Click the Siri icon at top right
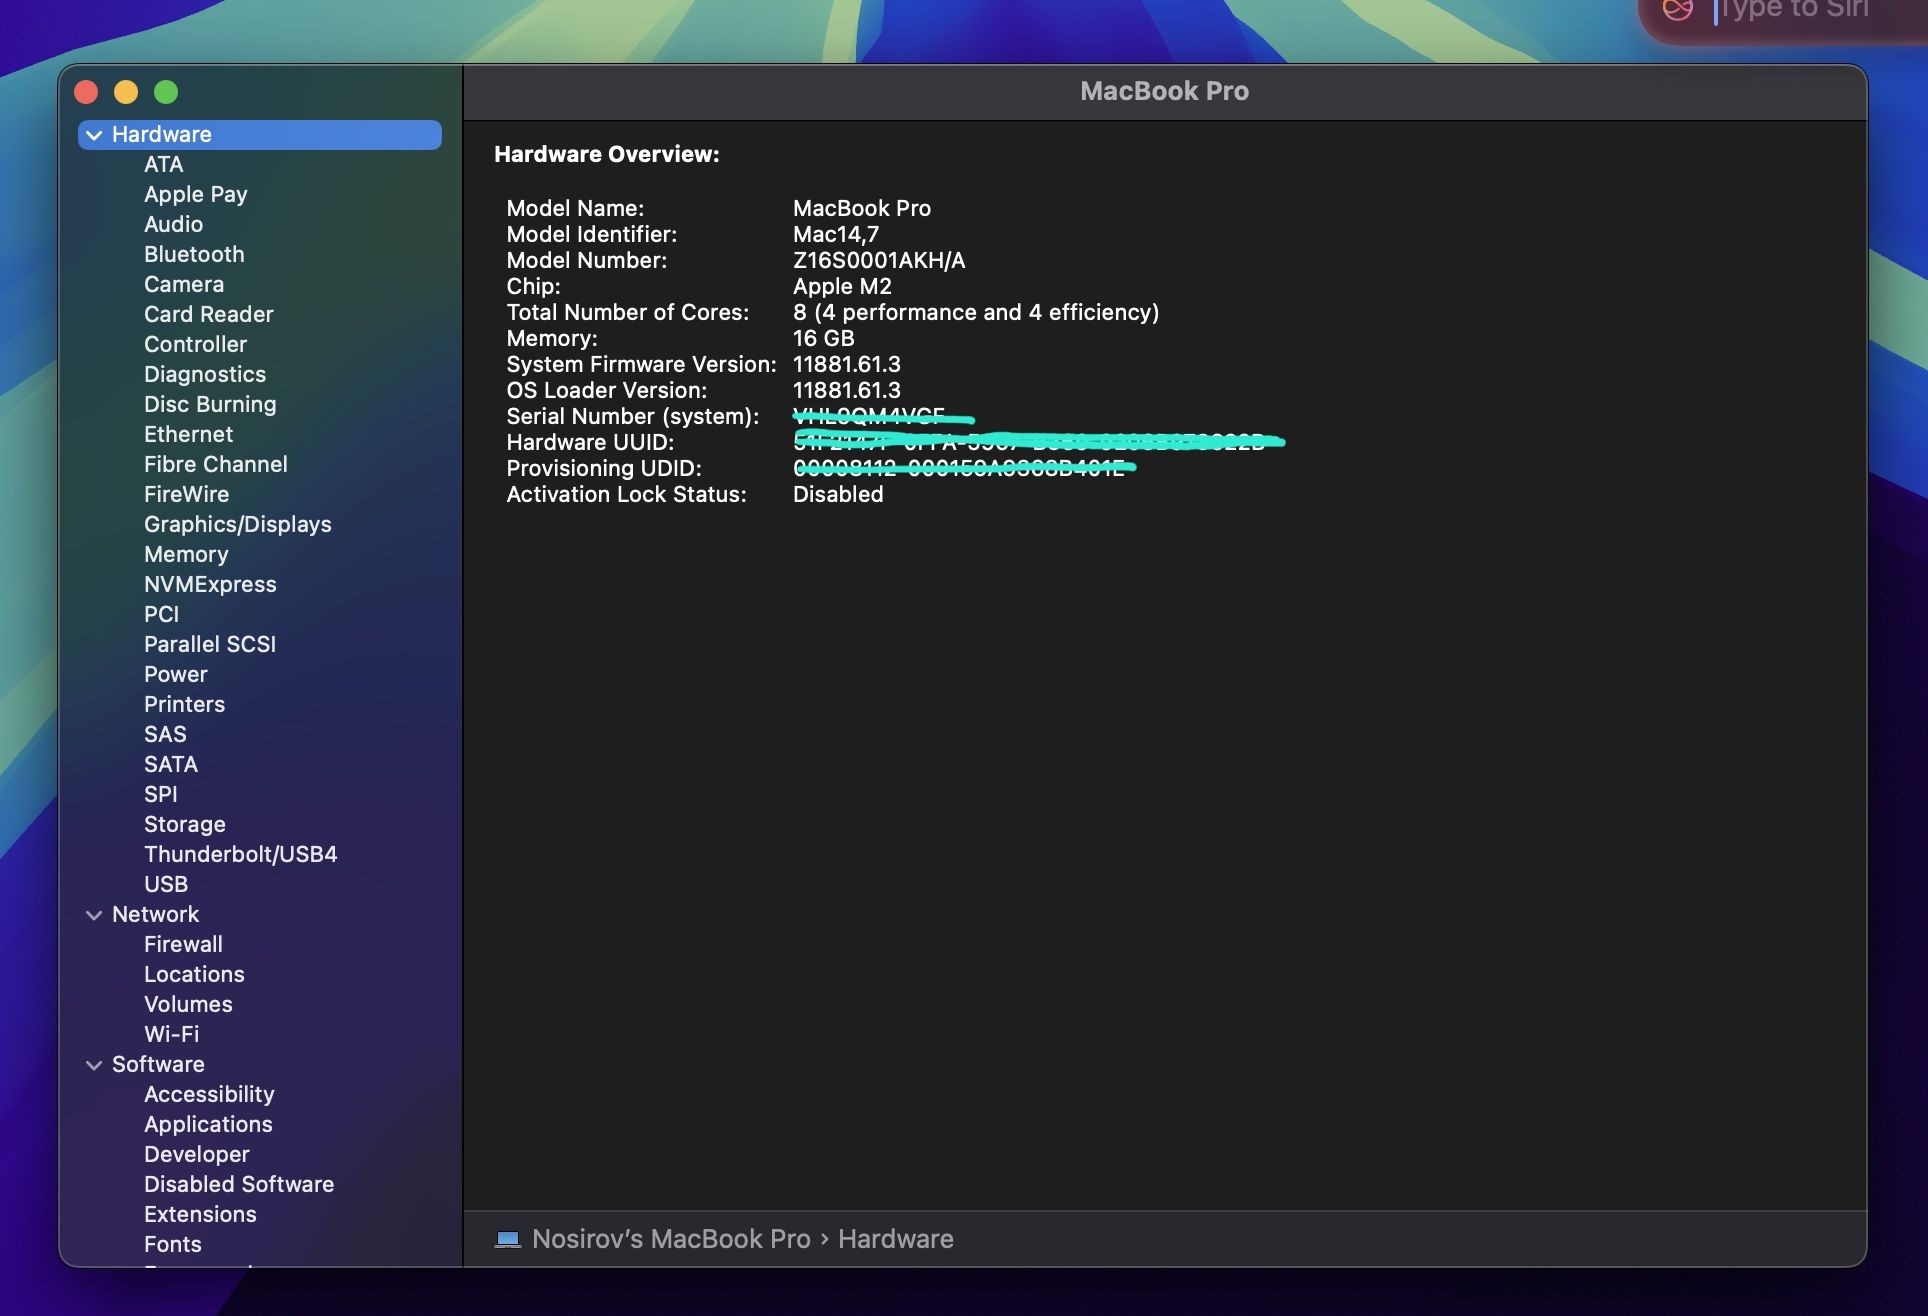 coord(1678,10)
